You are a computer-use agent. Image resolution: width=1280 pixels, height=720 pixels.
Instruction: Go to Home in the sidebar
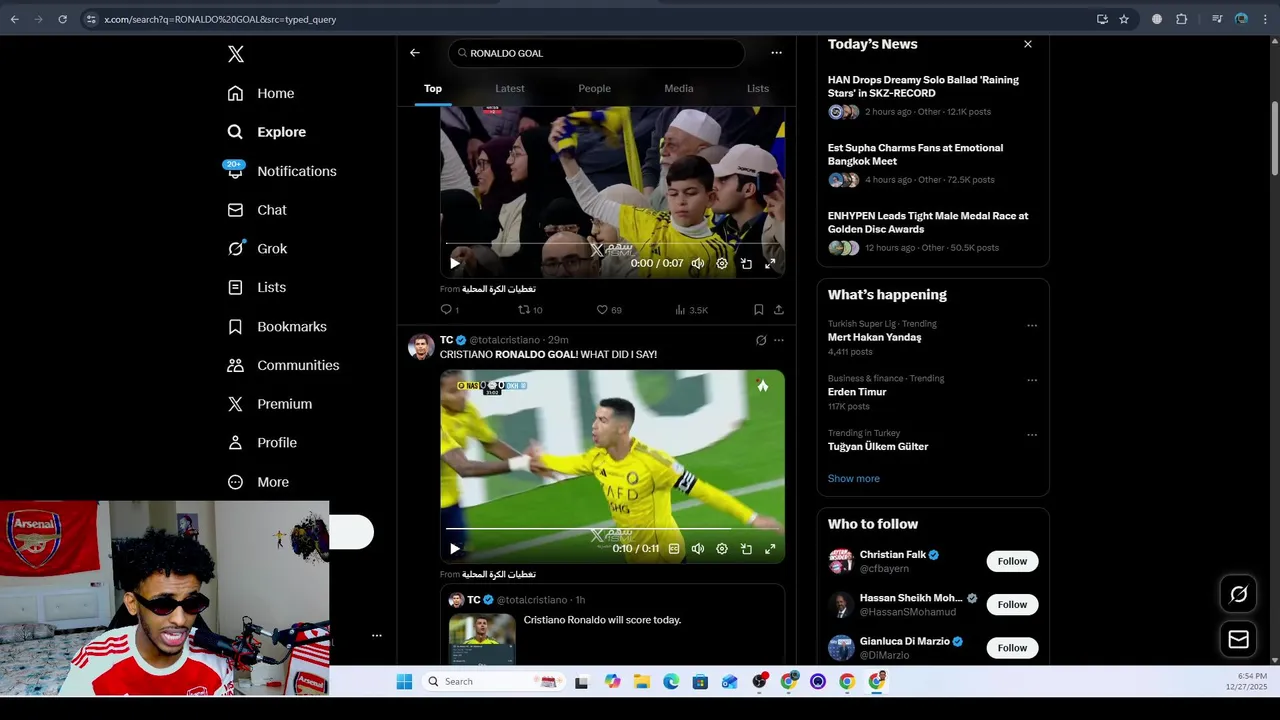(261, 93)
